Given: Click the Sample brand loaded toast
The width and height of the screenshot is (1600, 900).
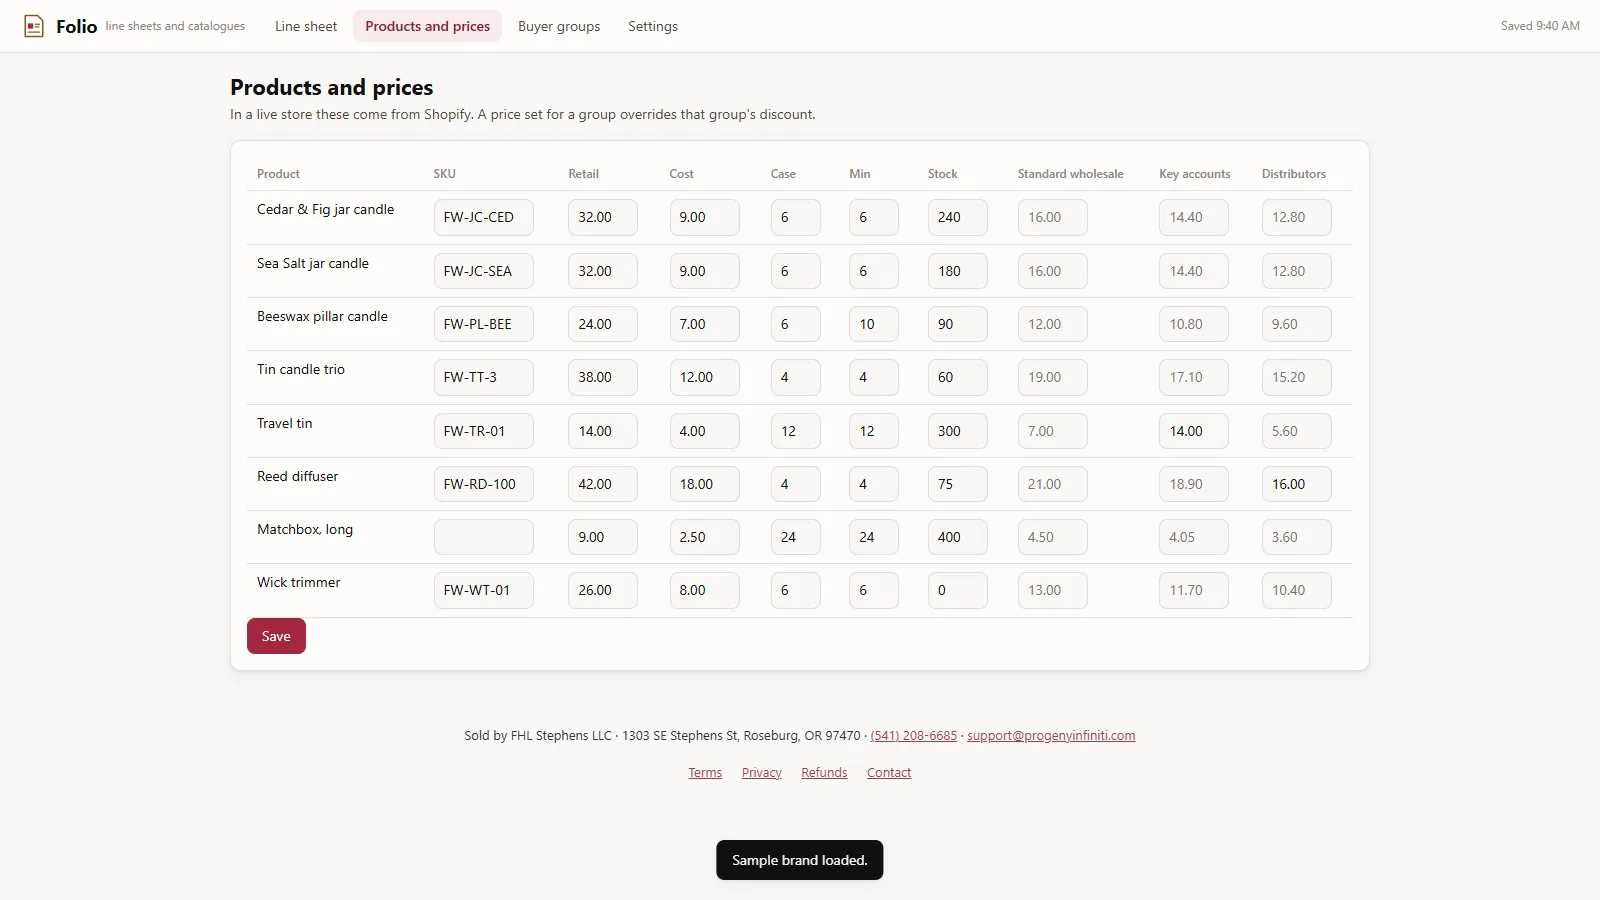Looking at the screenshot, I should (x=799, y=860).
